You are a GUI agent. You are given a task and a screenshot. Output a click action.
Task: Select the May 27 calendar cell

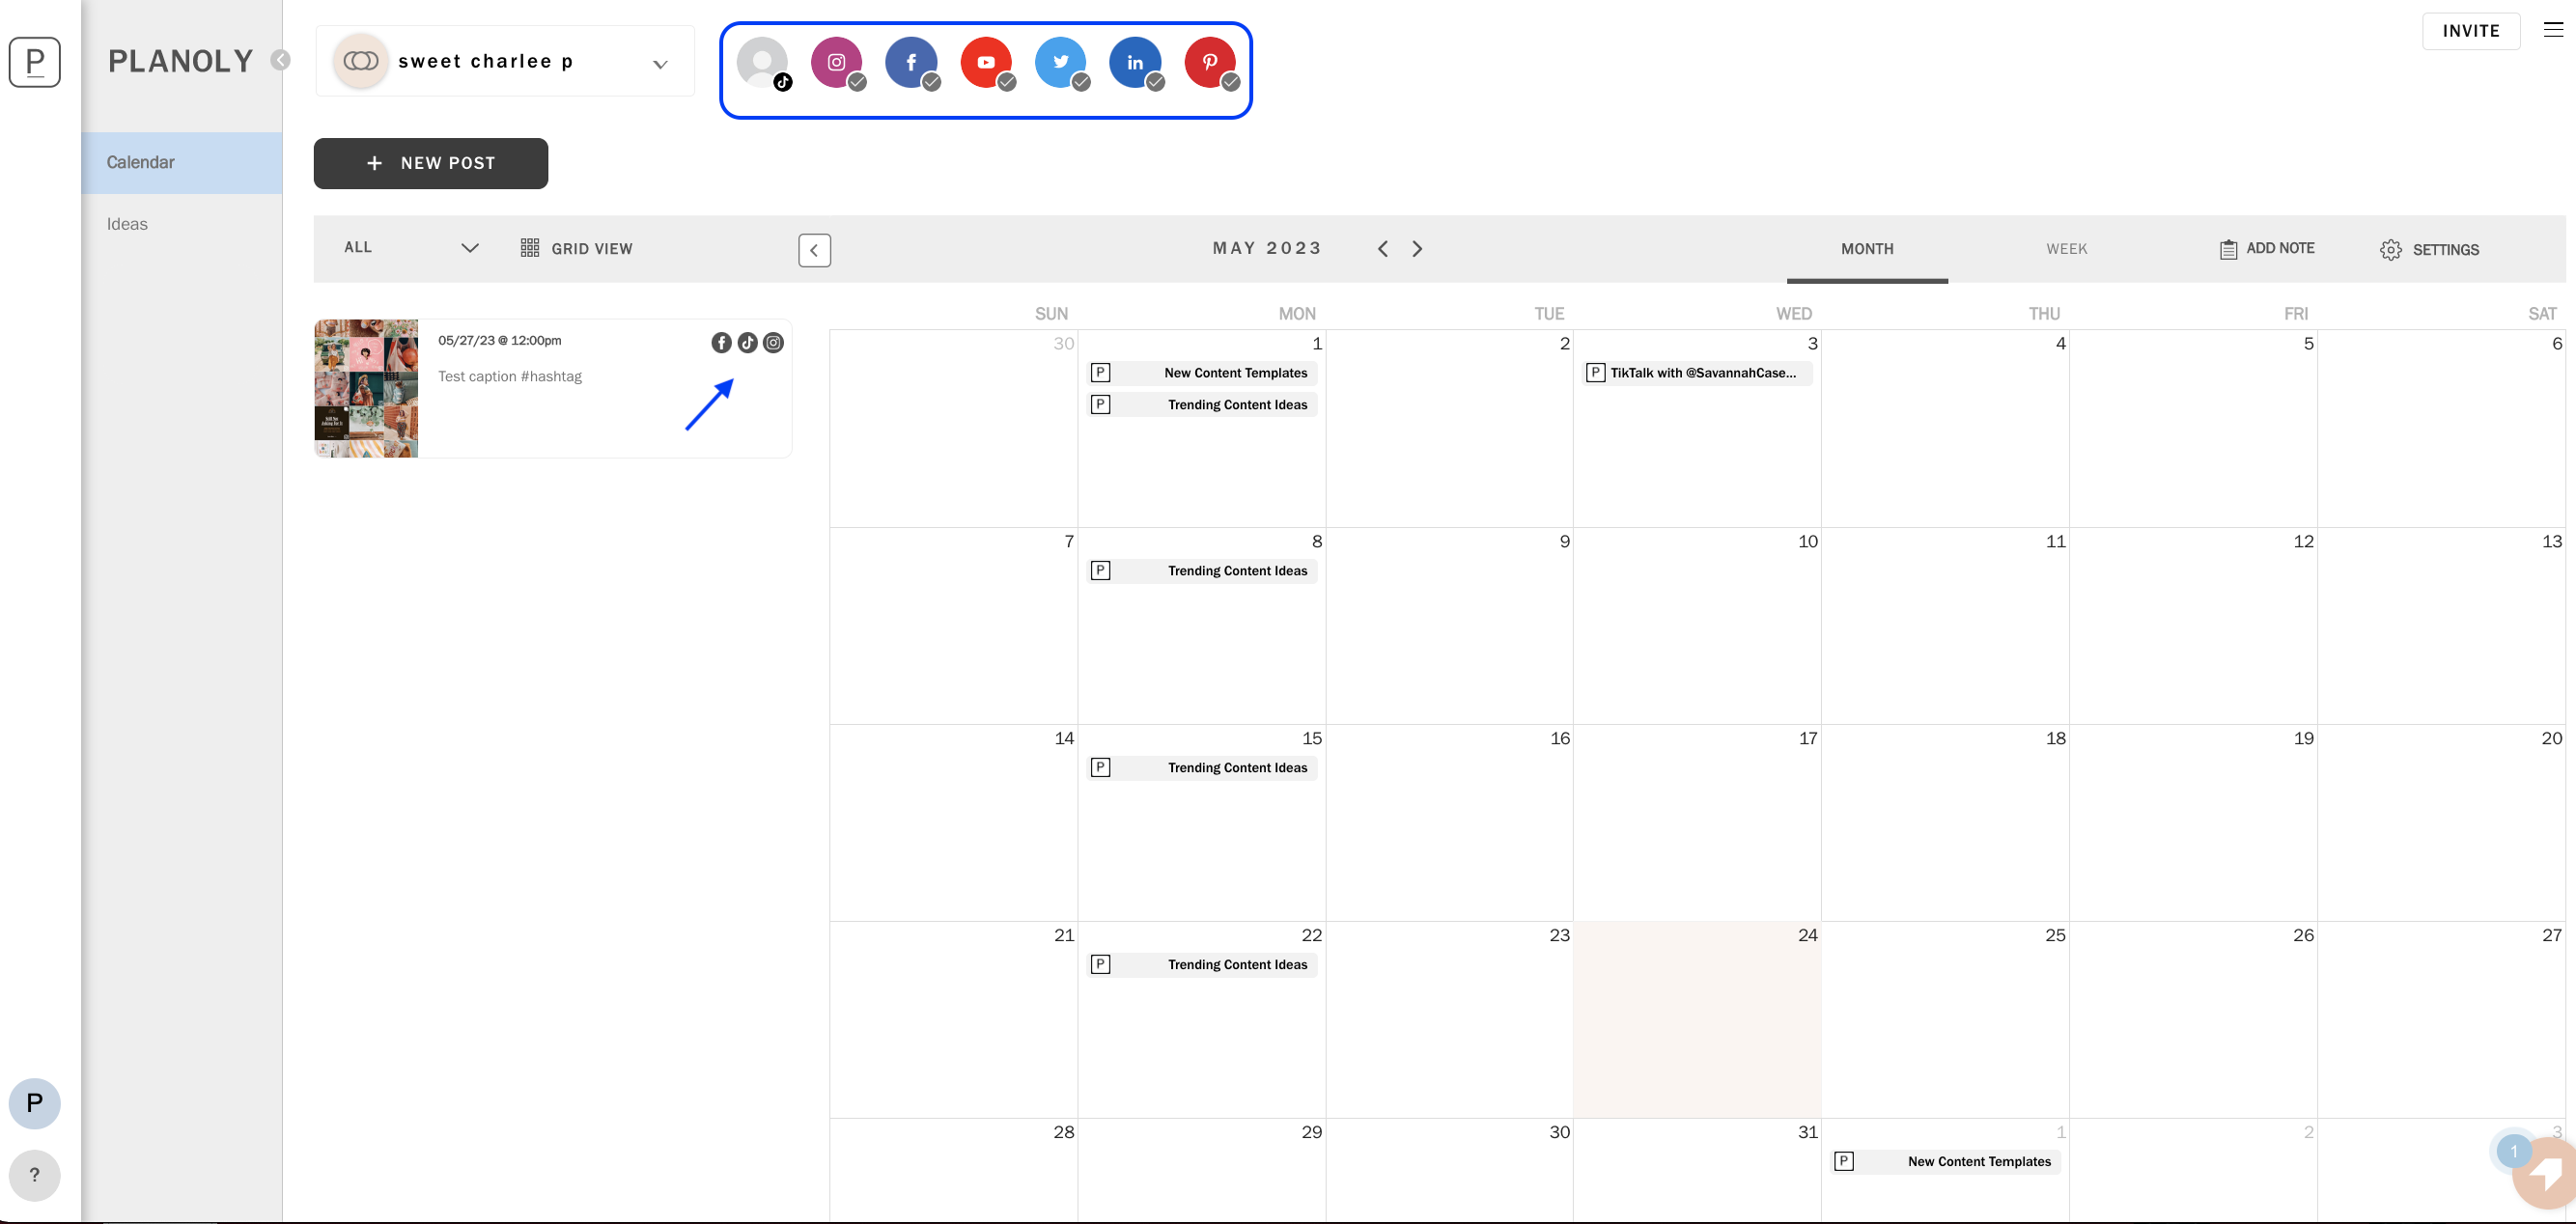[2441, 1020]
